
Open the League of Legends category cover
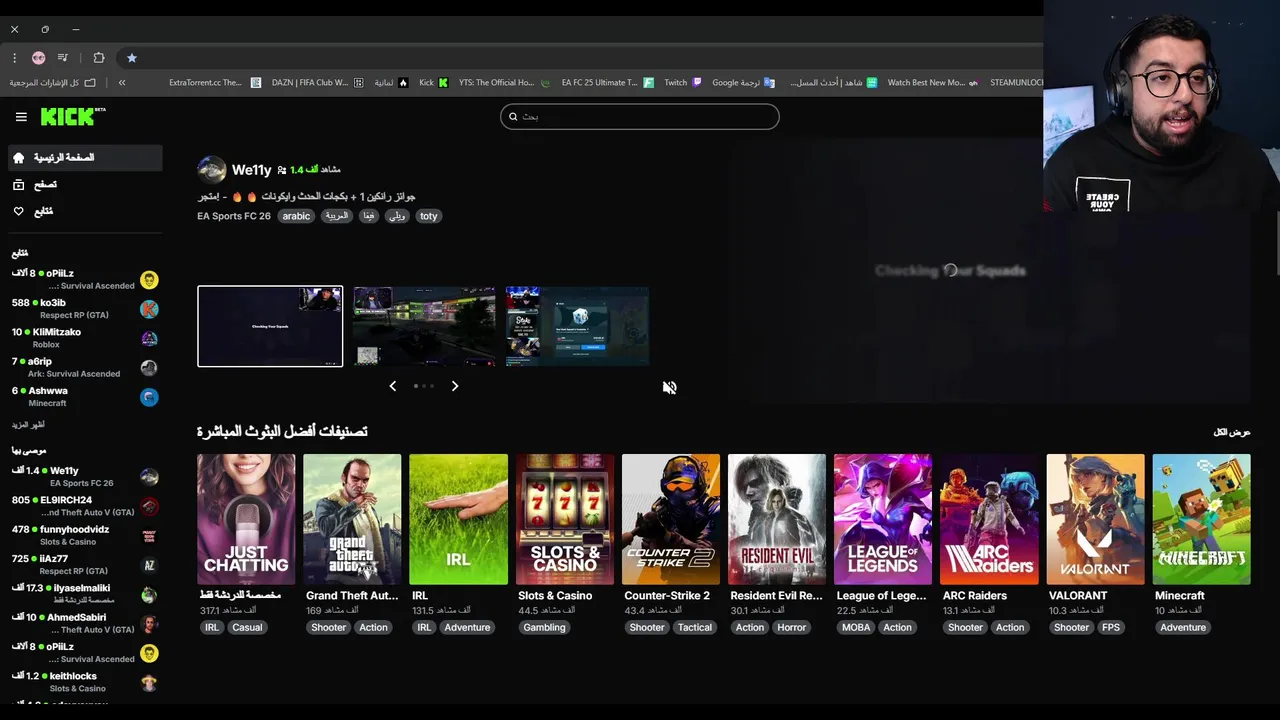883,519
